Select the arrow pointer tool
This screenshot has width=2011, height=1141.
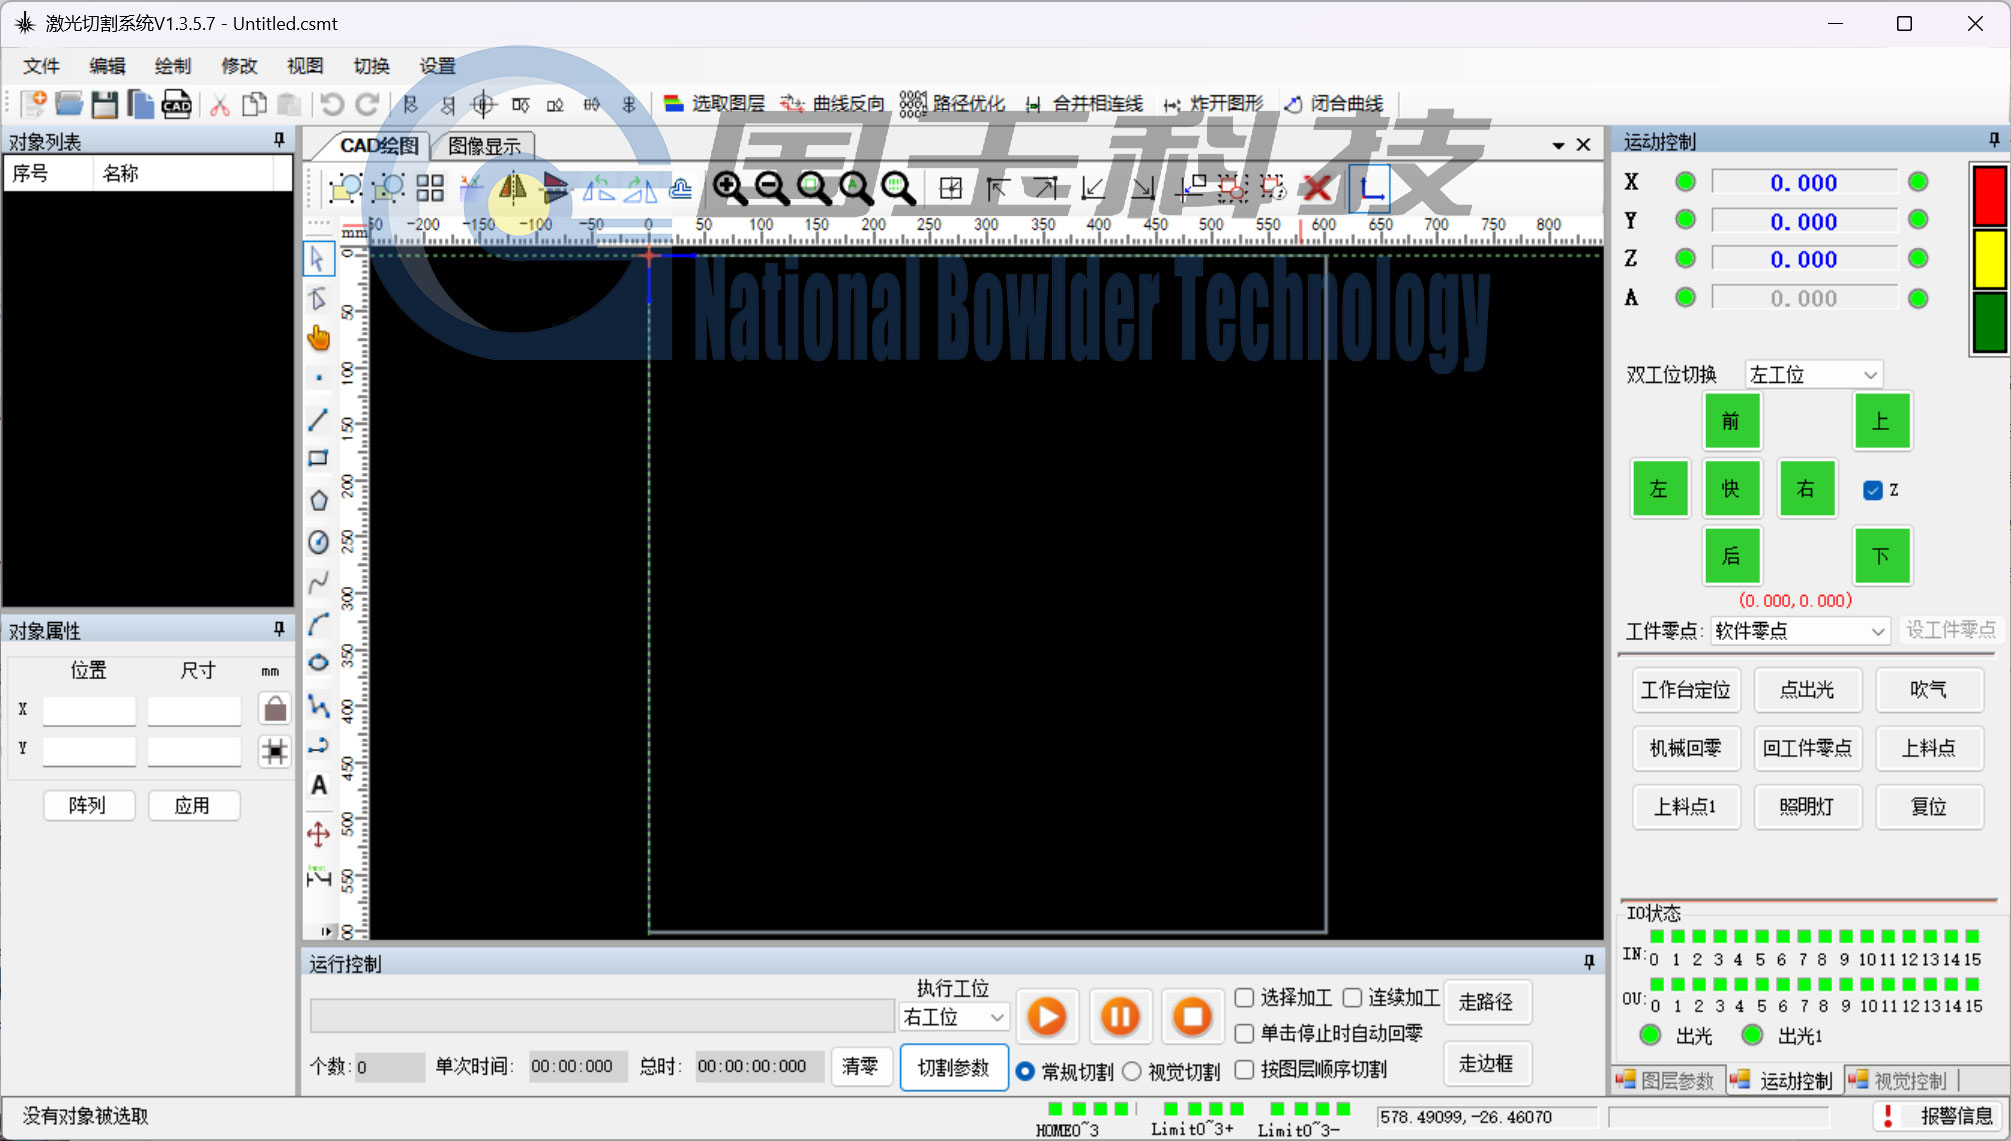point(318,258)
